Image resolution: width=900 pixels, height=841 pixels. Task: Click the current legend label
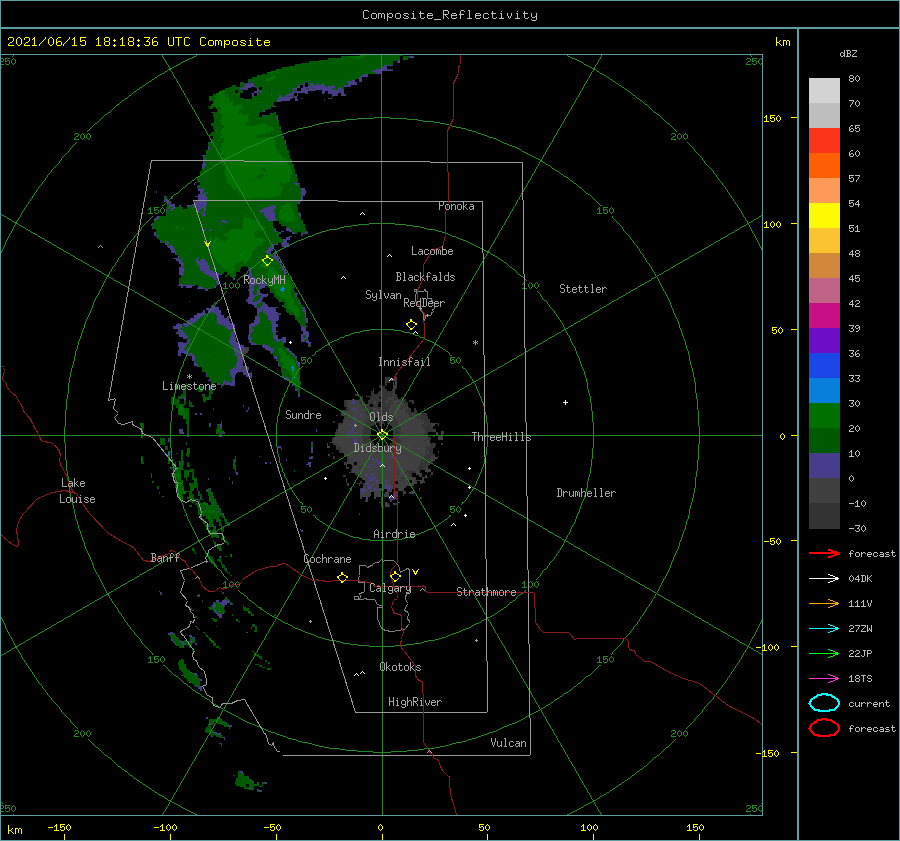coord(869,703)
